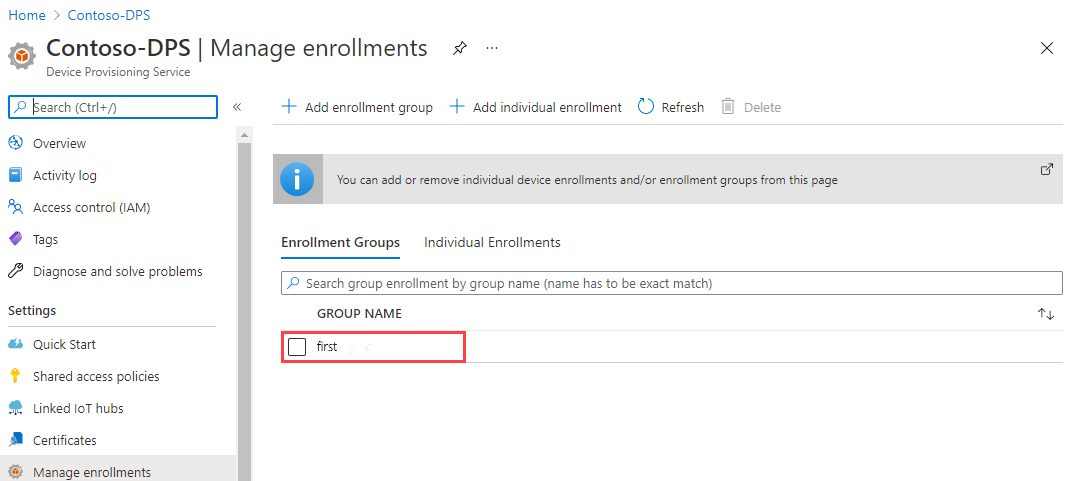Viewport: 1074px width, 481px height.
Task: Open Linked IoT hubs icon
Action: tap(15, 408)
